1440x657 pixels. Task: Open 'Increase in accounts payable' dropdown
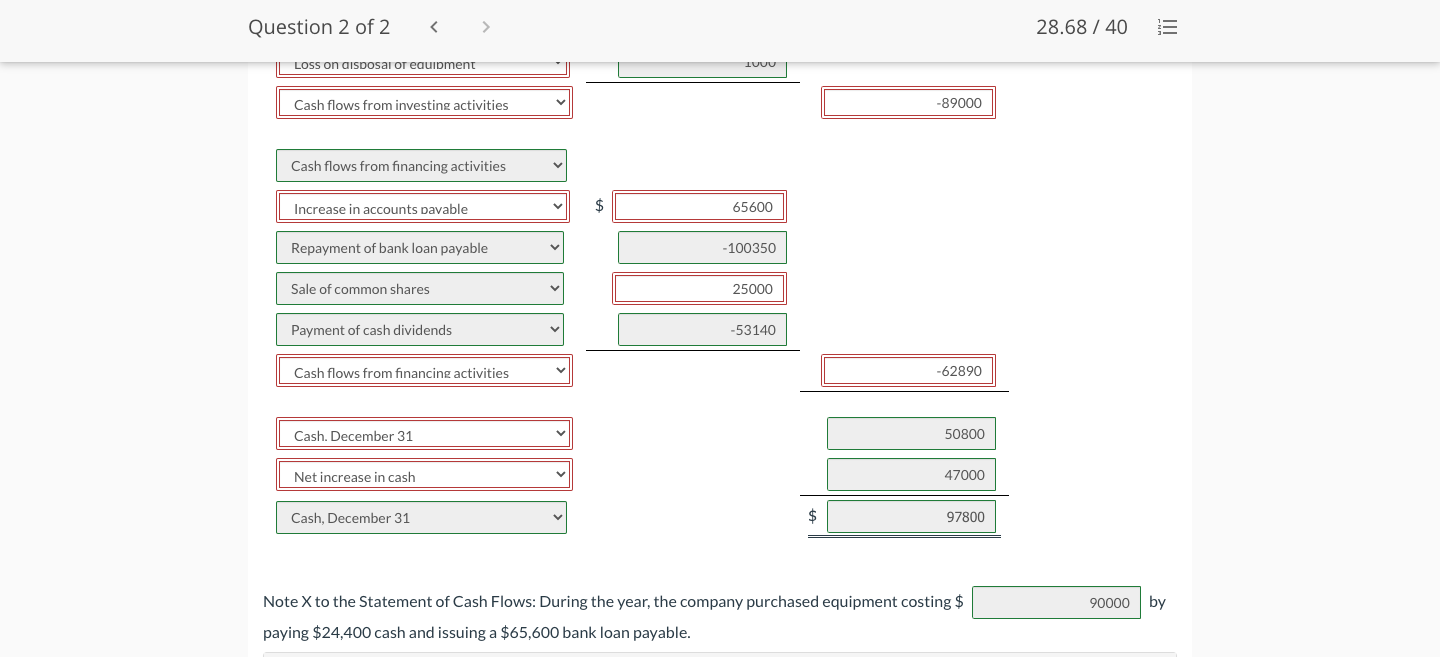coord(423,207)
